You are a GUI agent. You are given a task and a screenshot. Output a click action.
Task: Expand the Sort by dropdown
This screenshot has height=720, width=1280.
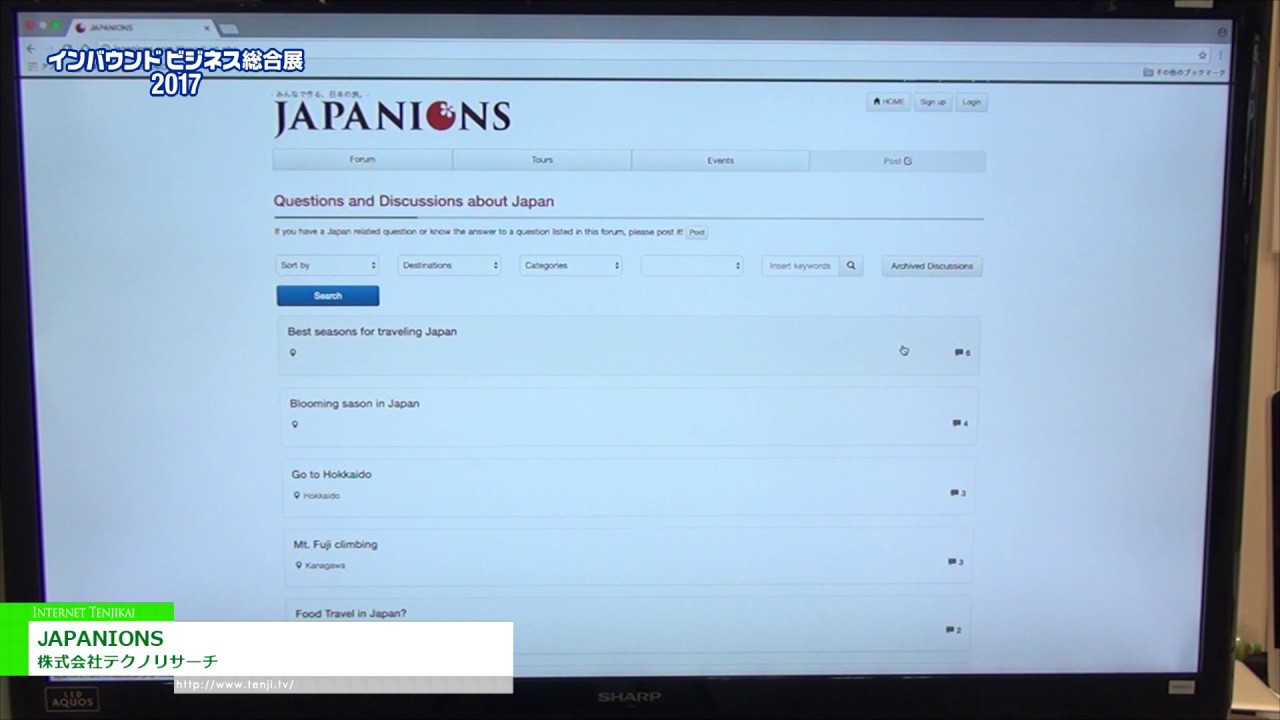click(327, 265)
